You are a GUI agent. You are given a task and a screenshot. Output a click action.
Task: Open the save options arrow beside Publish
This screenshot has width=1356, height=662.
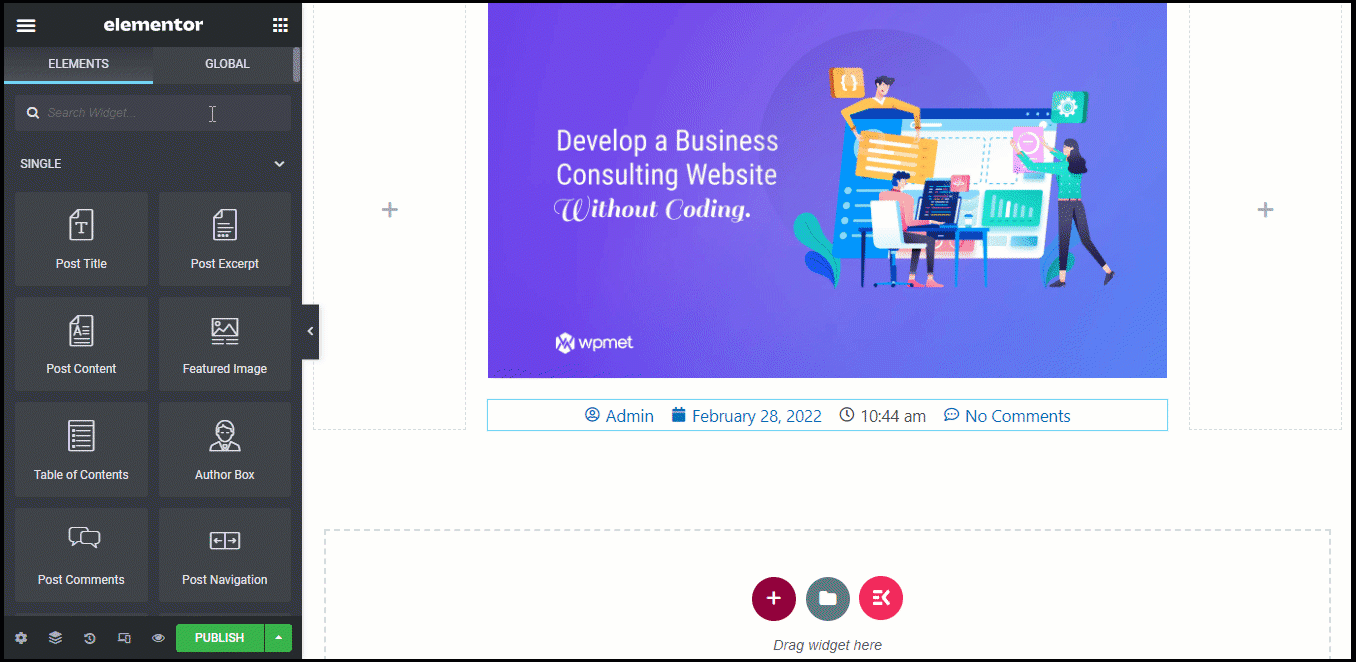[x=279, y=638]
